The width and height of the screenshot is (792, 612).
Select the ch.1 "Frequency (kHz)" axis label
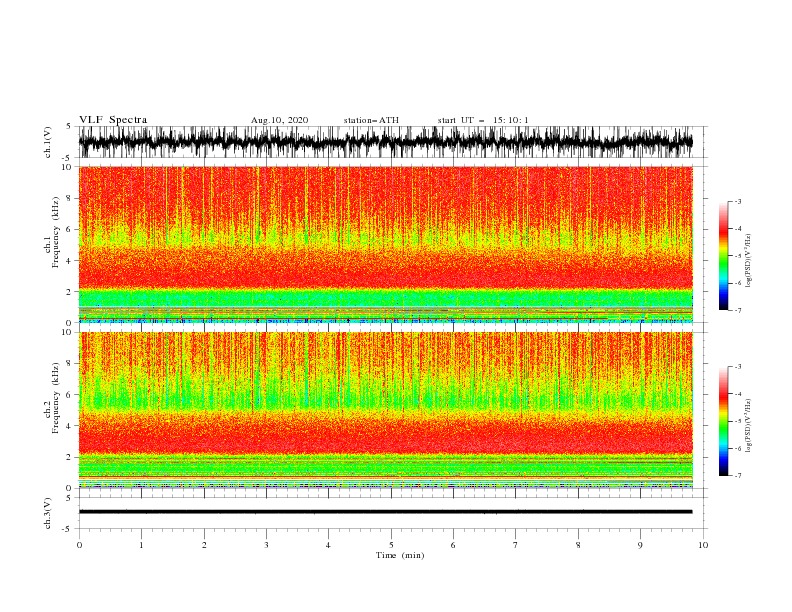click(x=56, y=233)
